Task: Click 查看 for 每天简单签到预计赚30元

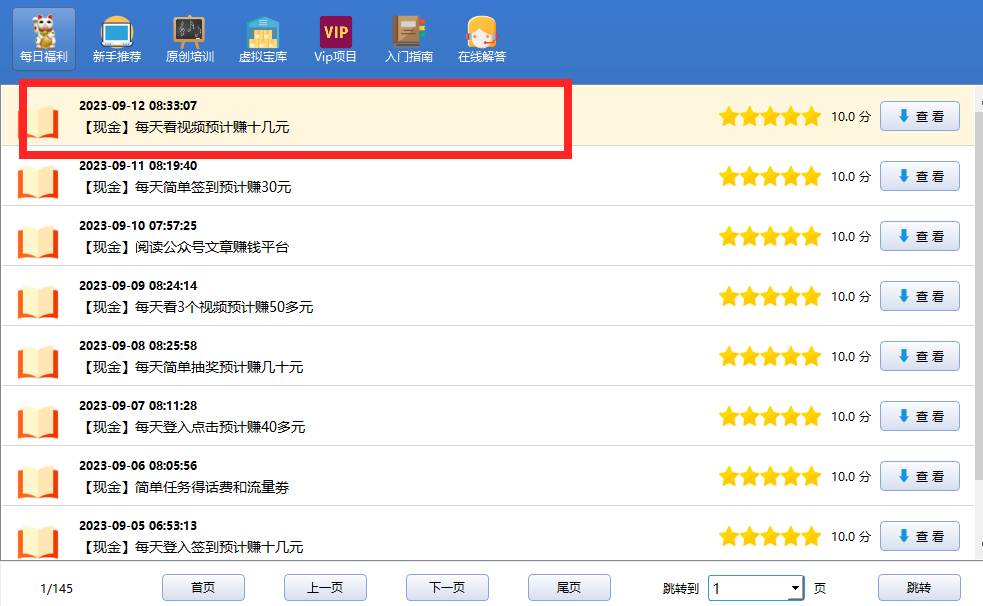Action: click(x=920, y=176)
